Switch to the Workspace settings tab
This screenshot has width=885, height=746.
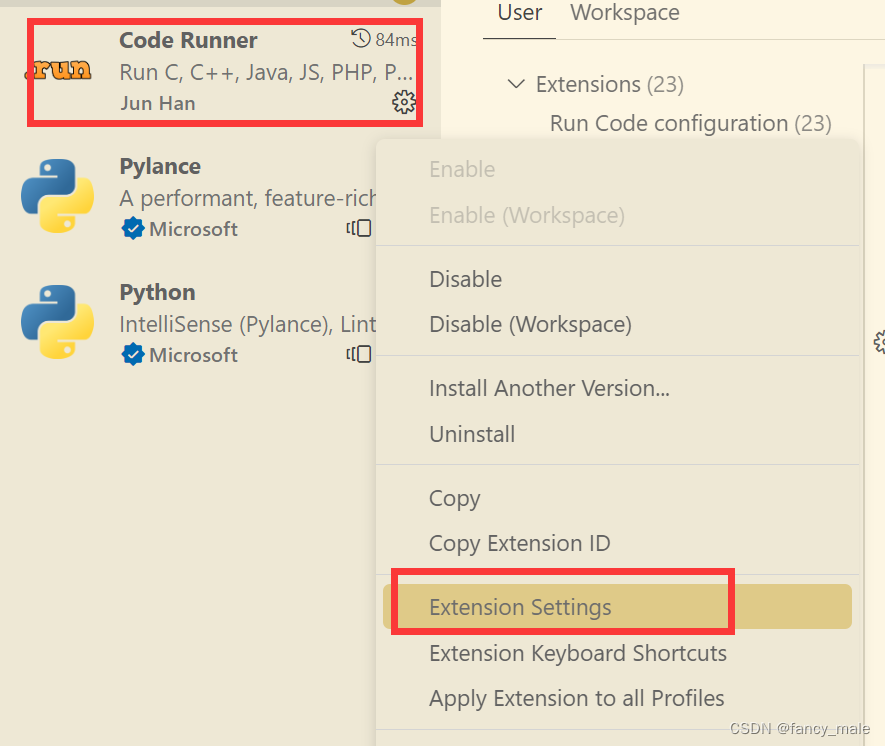point(624,13)
